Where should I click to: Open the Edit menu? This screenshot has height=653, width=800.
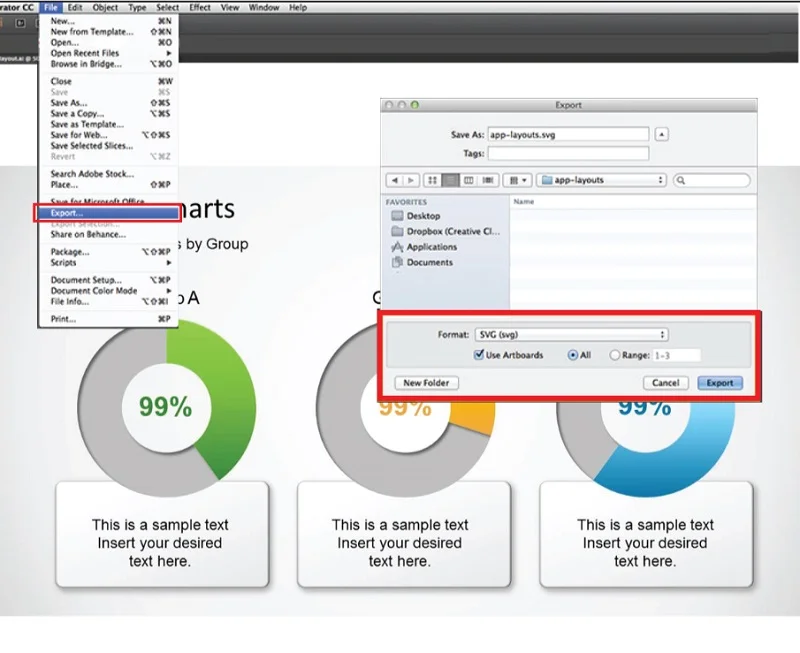(74, 8)
